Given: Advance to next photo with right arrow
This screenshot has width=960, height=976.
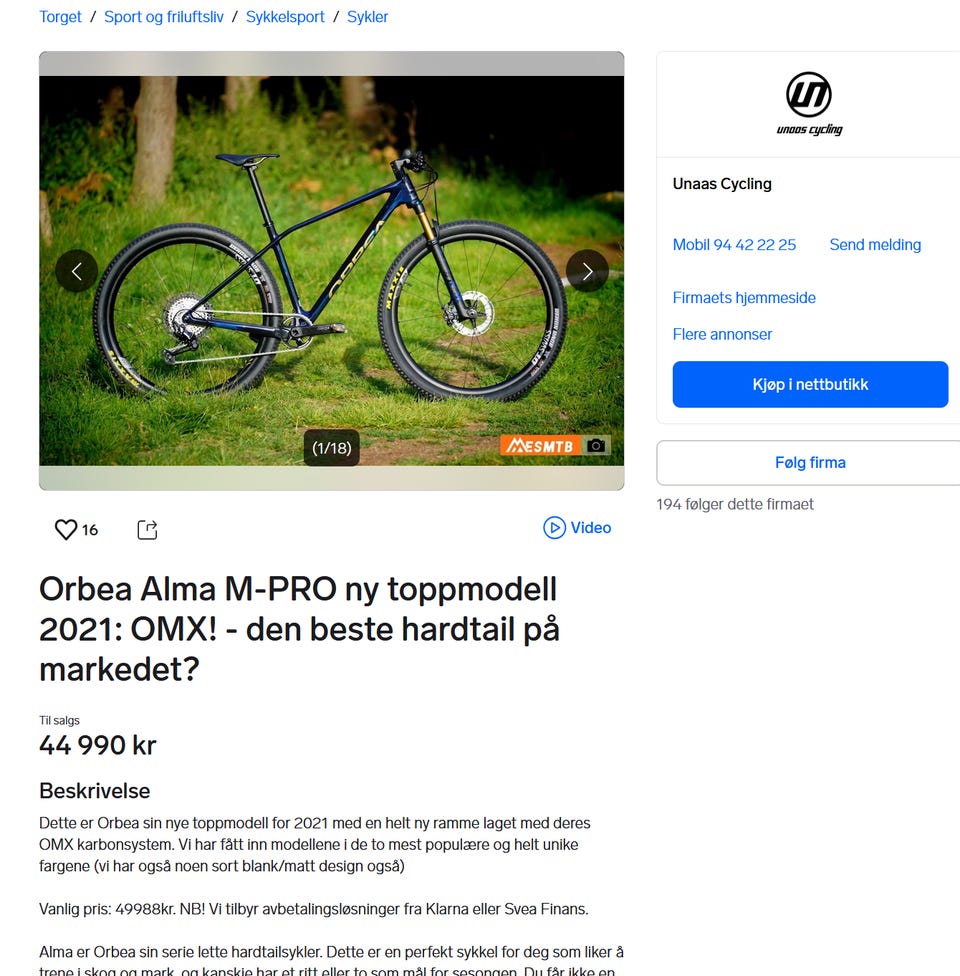Looking at the screenshot, I should (587, 271).
